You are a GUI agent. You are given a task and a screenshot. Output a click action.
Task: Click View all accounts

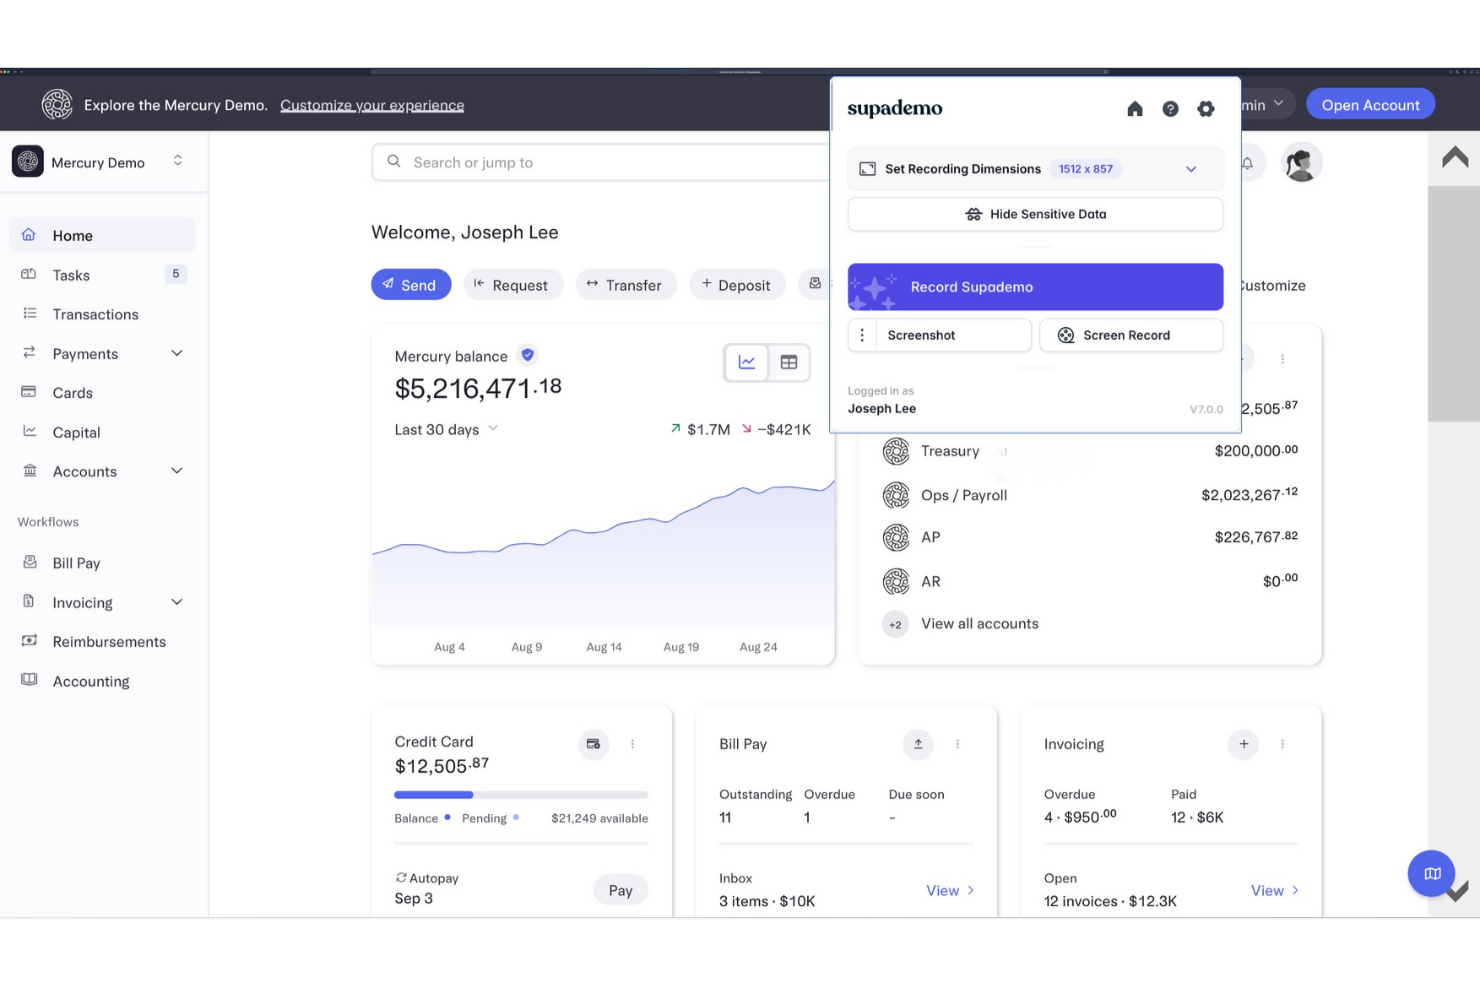(979, 623)
